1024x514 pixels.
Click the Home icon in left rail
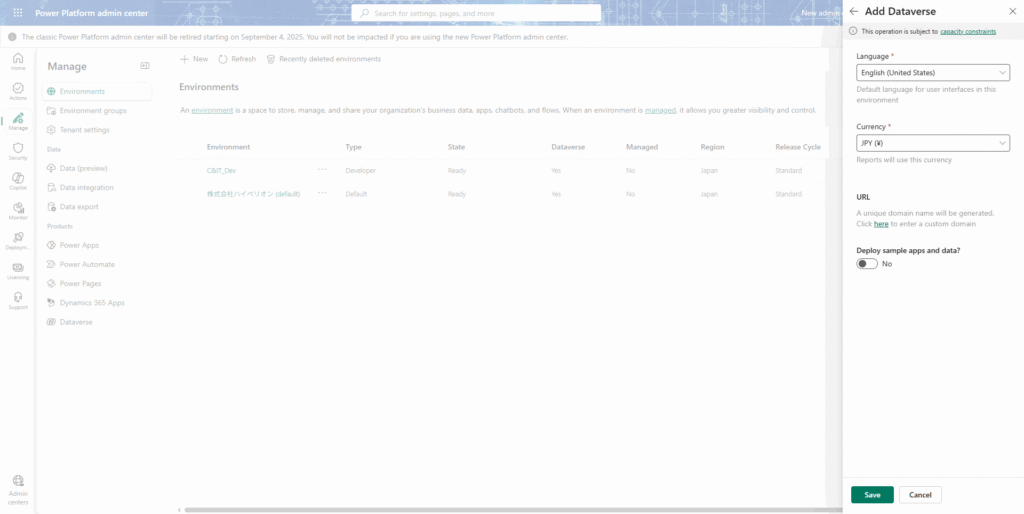(18, 62)
